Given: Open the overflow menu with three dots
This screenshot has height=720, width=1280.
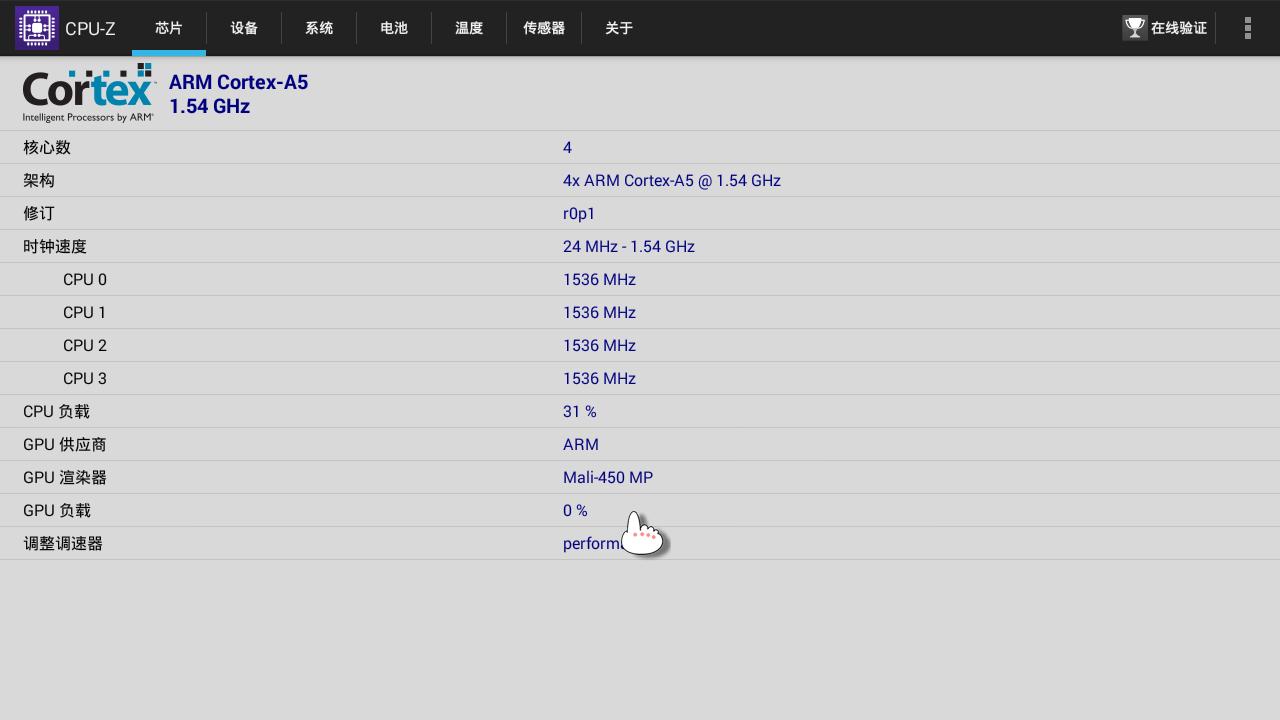Looking at the screenshot, I should click(x=1247, y=27).
